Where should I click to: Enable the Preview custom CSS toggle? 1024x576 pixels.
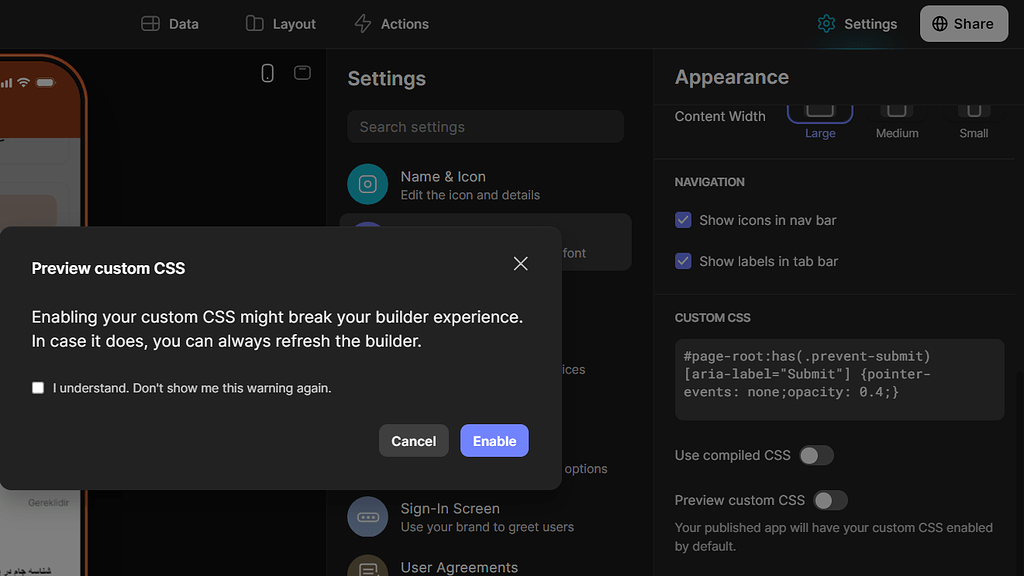tap(831, 500)
